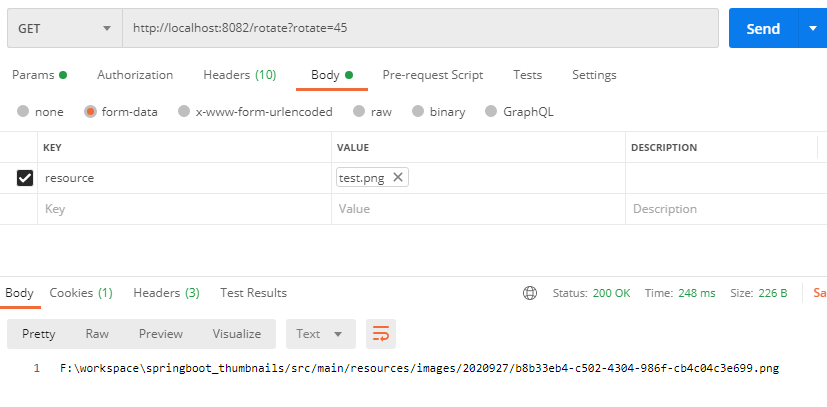Open the Text format dropdown
Viewport: 827px width, 407px height.
(321, 334)
